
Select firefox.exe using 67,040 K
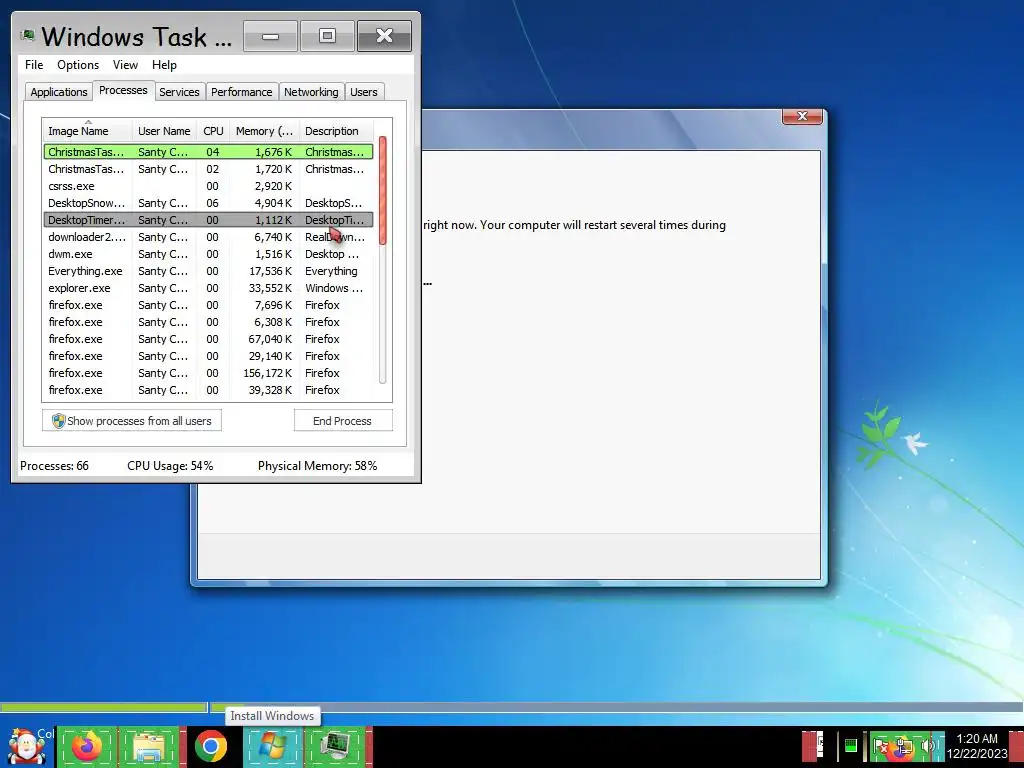208,338
